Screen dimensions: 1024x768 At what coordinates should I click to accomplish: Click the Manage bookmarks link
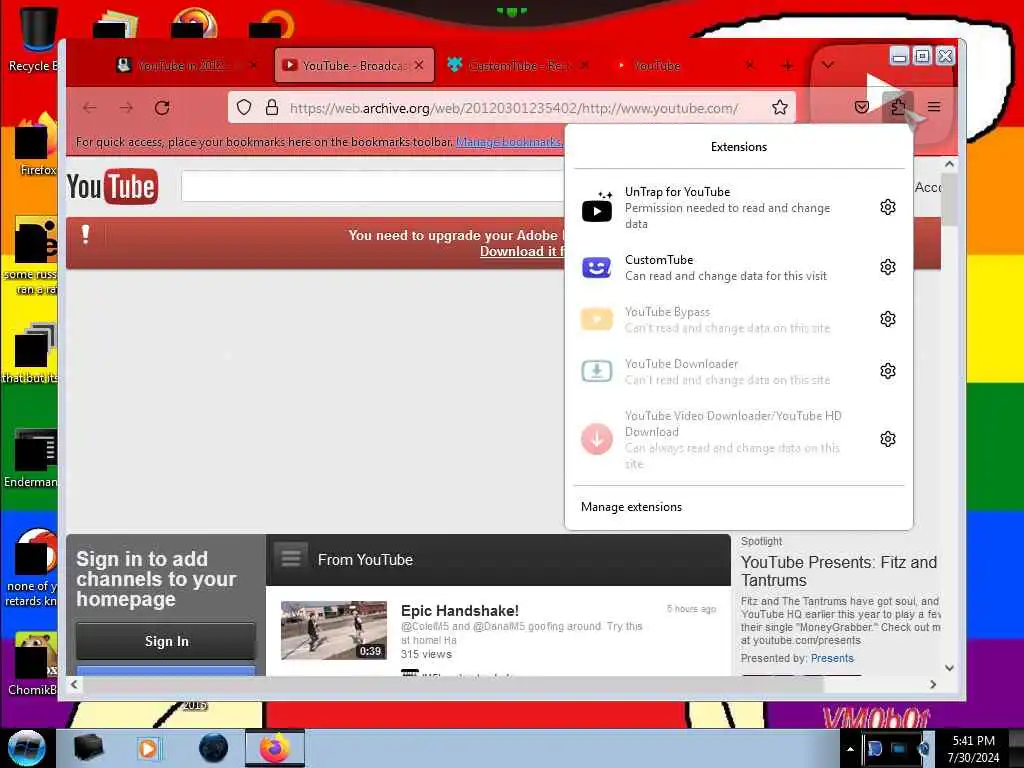(x=509, y=142)
